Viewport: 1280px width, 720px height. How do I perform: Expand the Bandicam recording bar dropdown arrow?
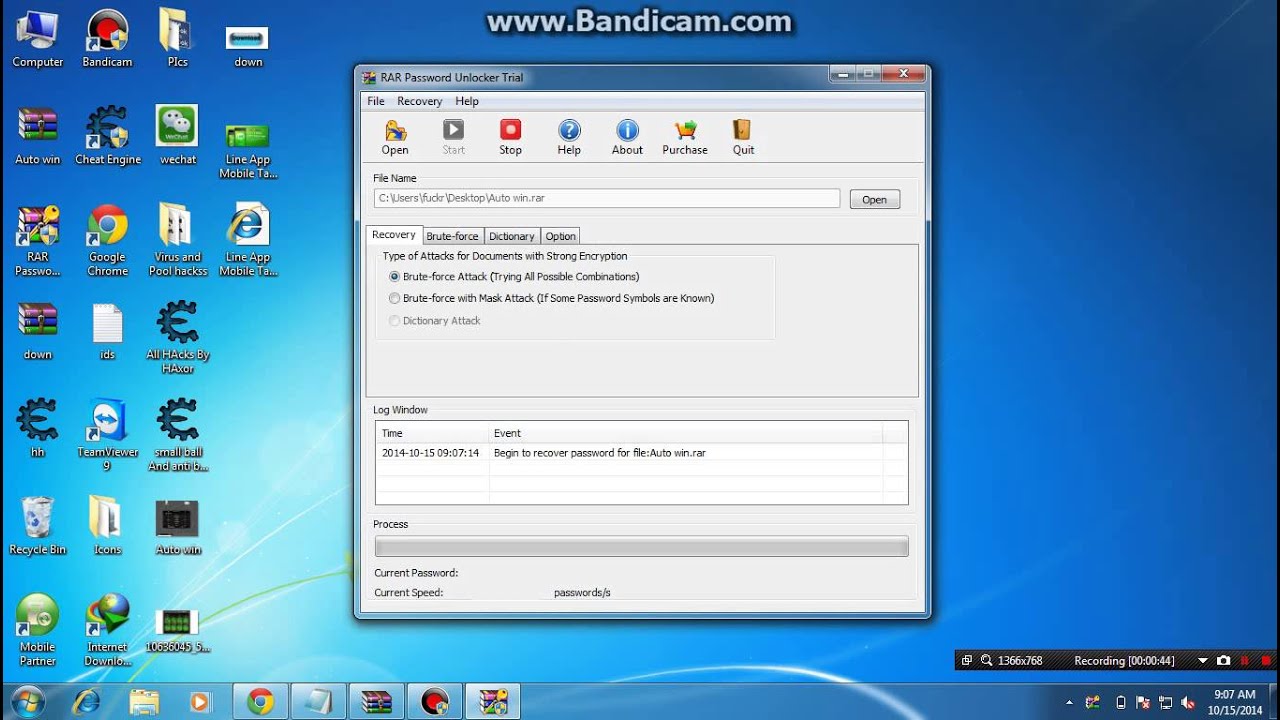[x=1203, y=660]
